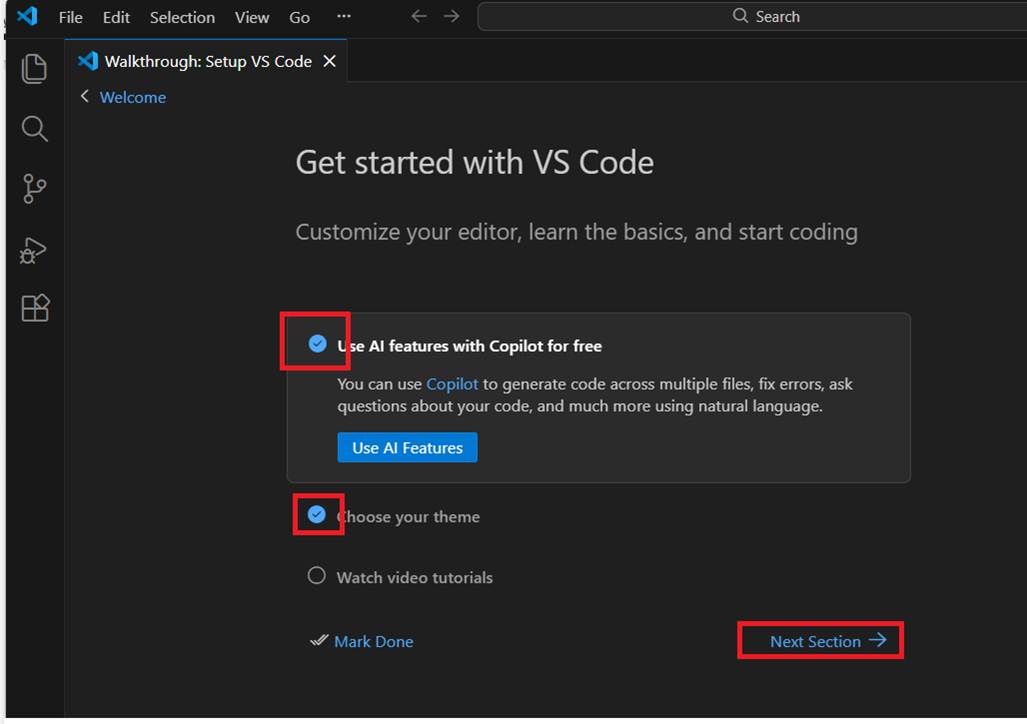The width and height of the screenshot is (1027, 724).
Task: Open the Run and Debug view
Action: (x=34, y=249)
